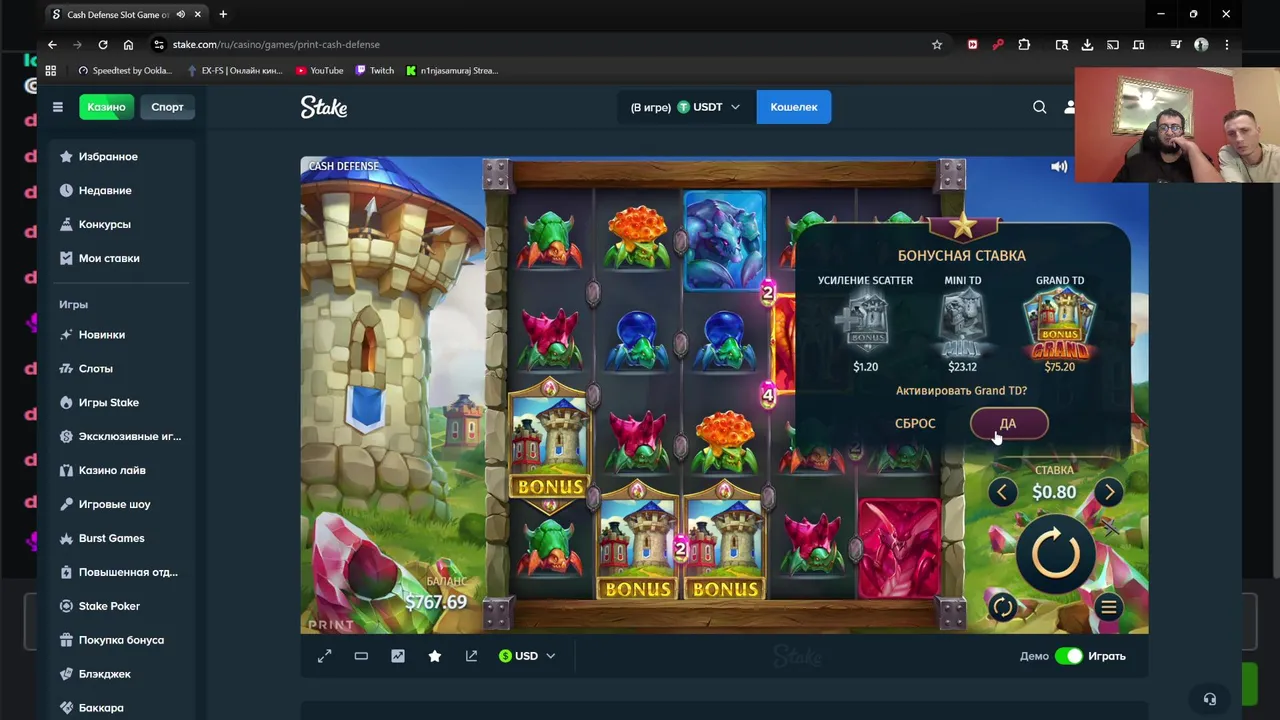Enter fullscreen mode for the game
1280x720 pixels.
point(324,656)
